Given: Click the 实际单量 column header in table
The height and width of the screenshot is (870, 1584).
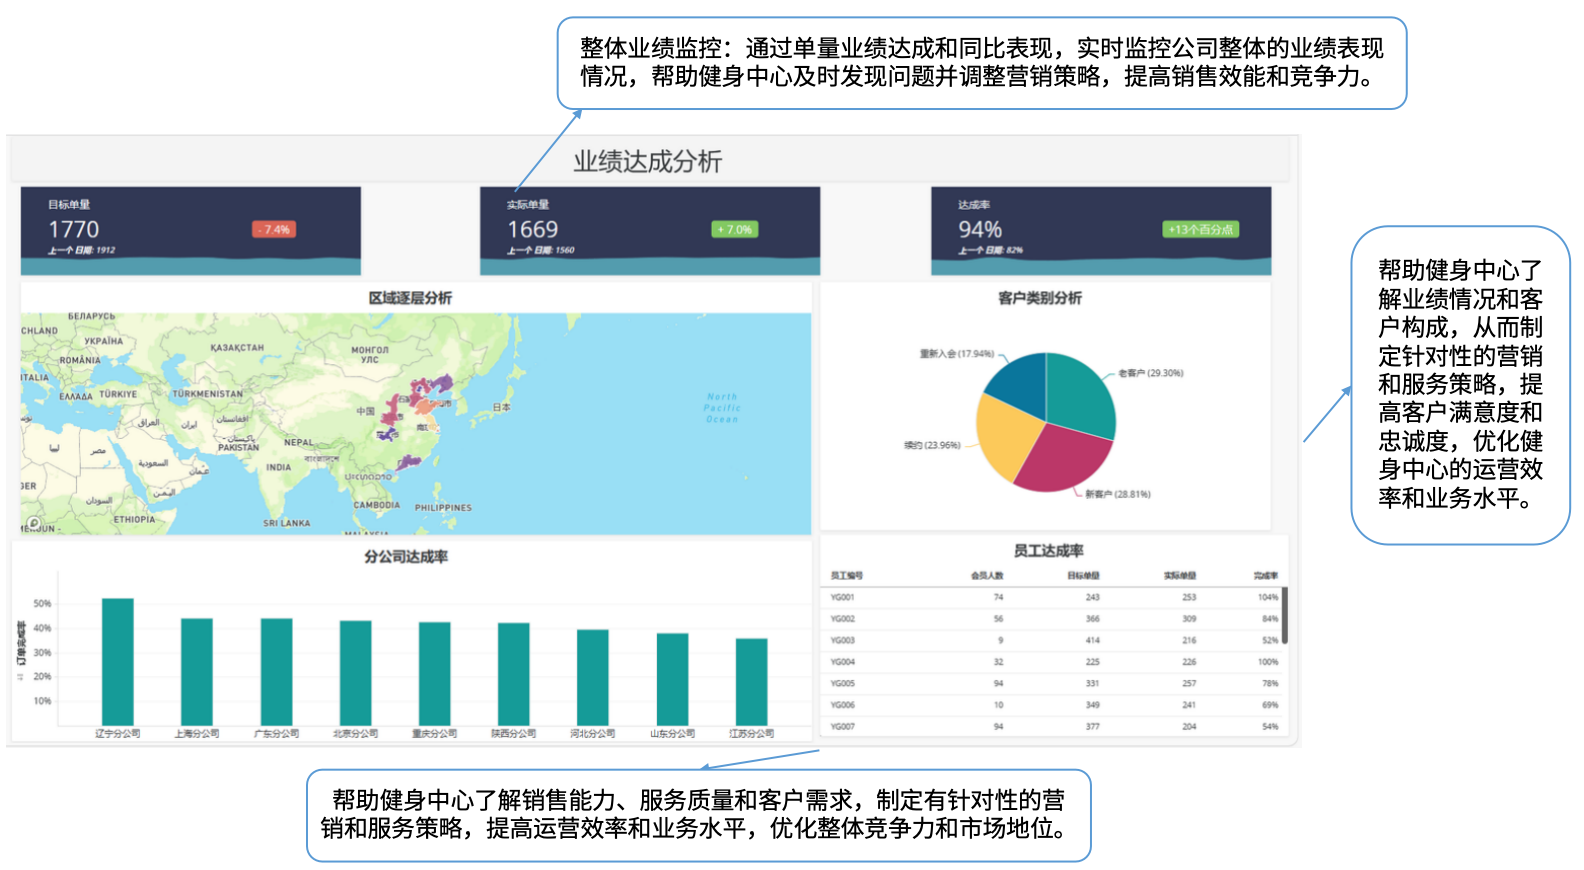Looking at the screenshot, I should click(1180, 576).
